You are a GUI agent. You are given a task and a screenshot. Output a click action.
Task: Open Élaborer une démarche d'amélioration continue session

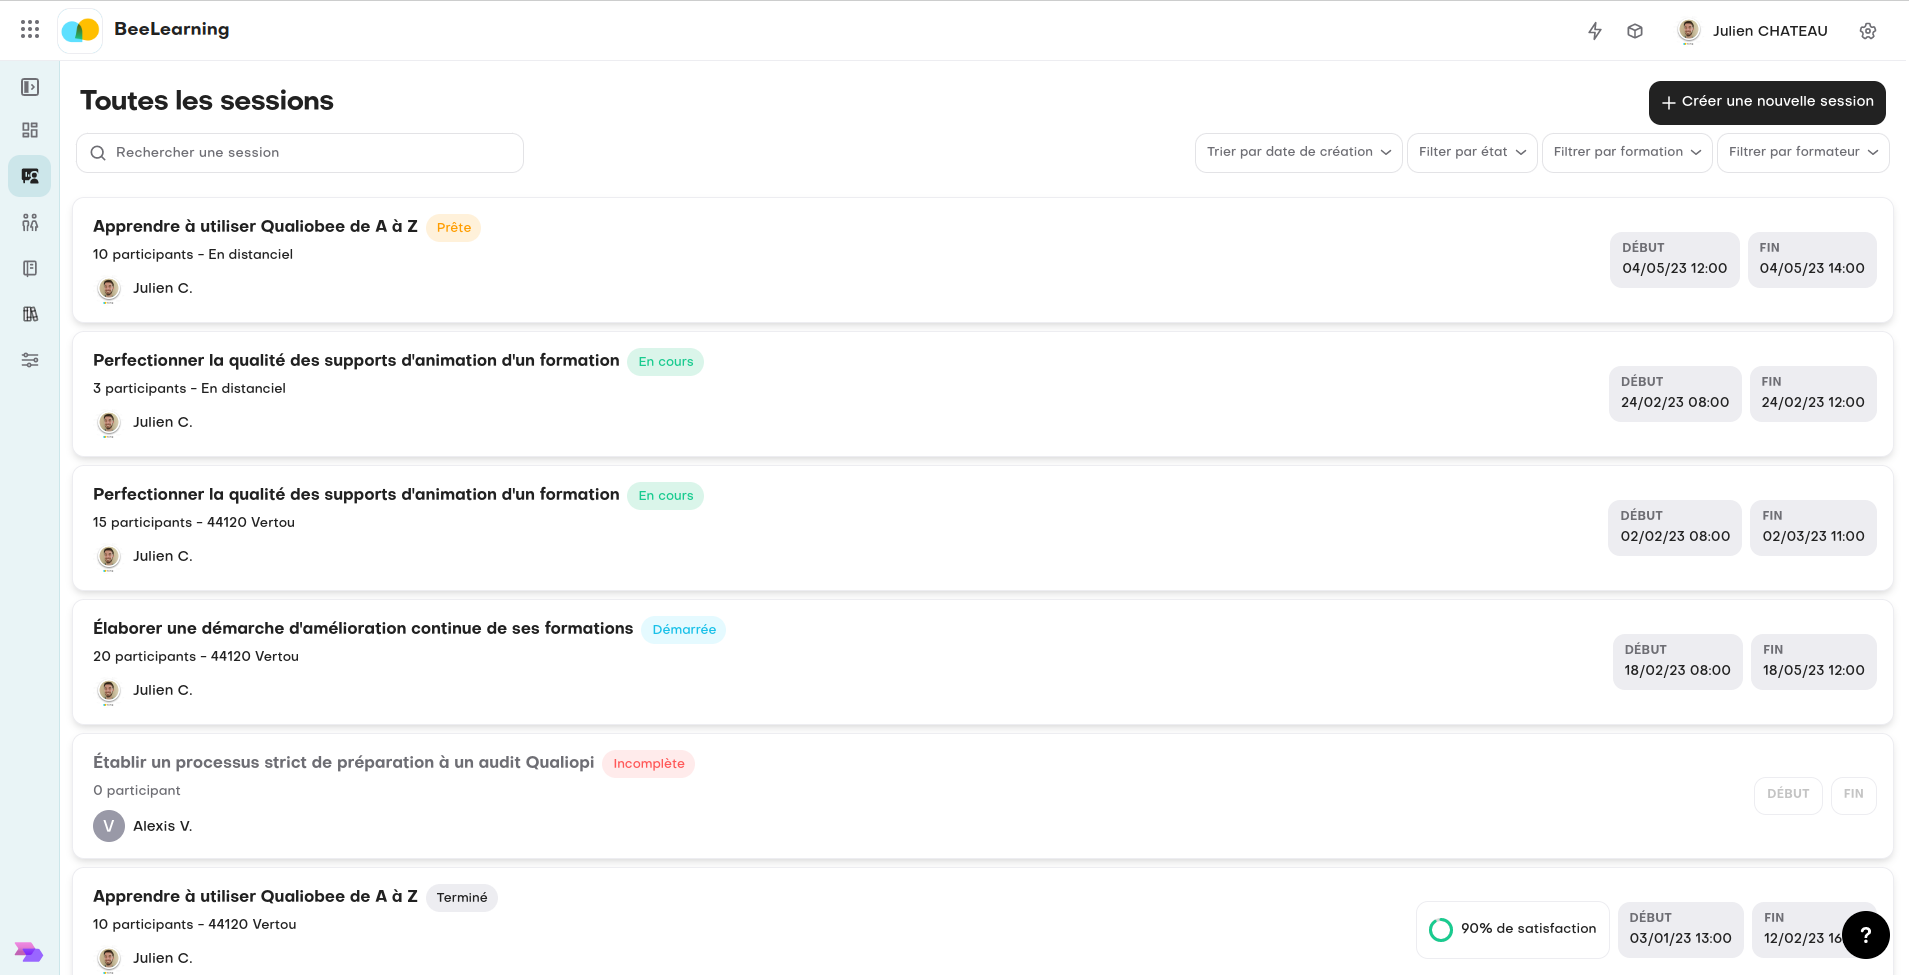[x=983, y=662]
